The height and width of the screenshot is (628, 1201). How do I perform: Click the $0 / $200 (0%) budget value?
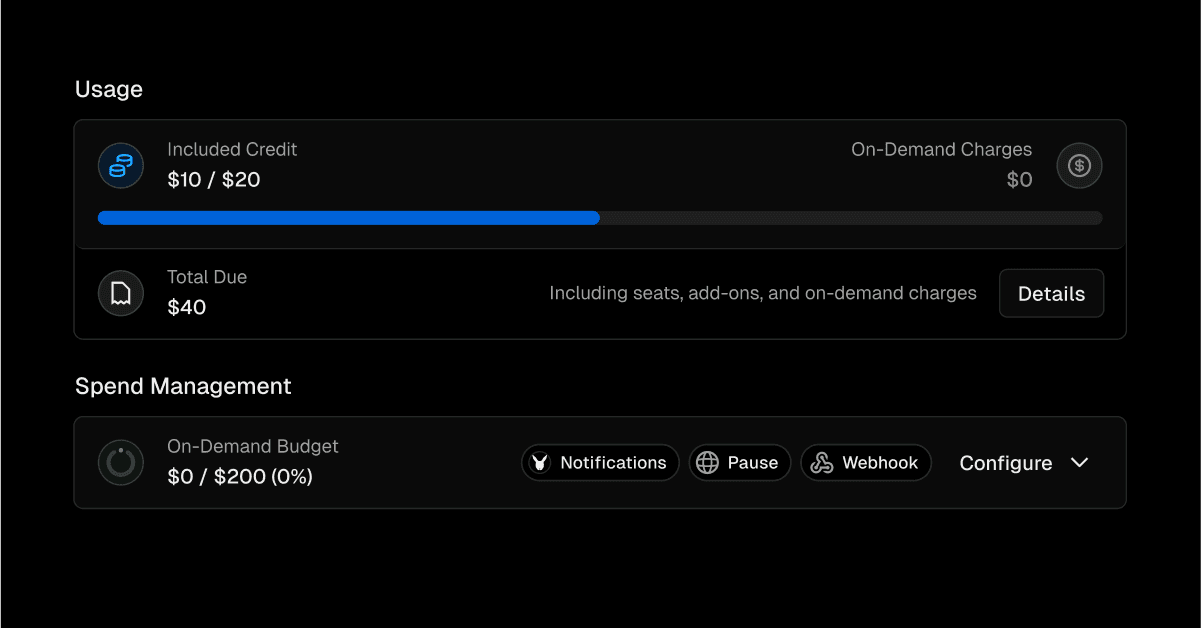(x=240, y=477)
